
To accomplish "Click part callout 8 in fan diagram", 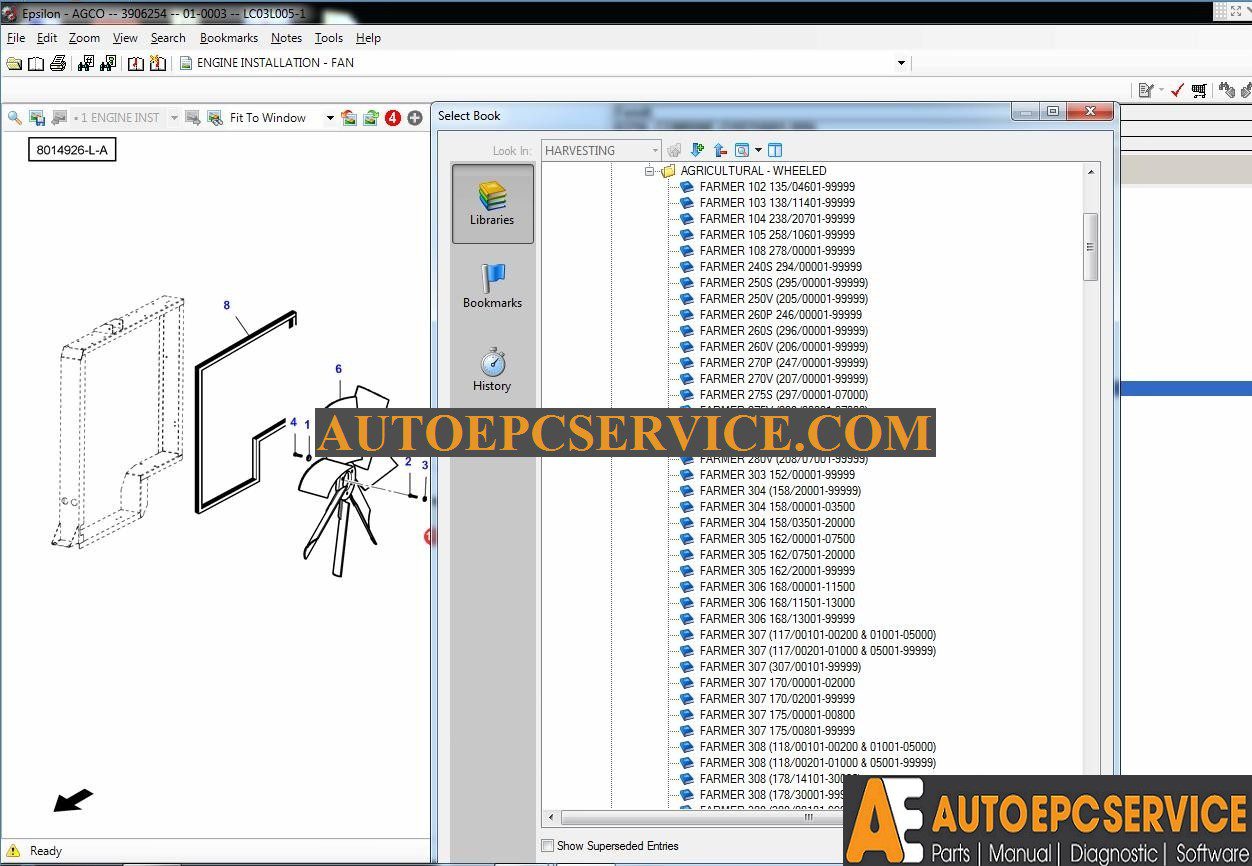I will click(x=227, y=306).
